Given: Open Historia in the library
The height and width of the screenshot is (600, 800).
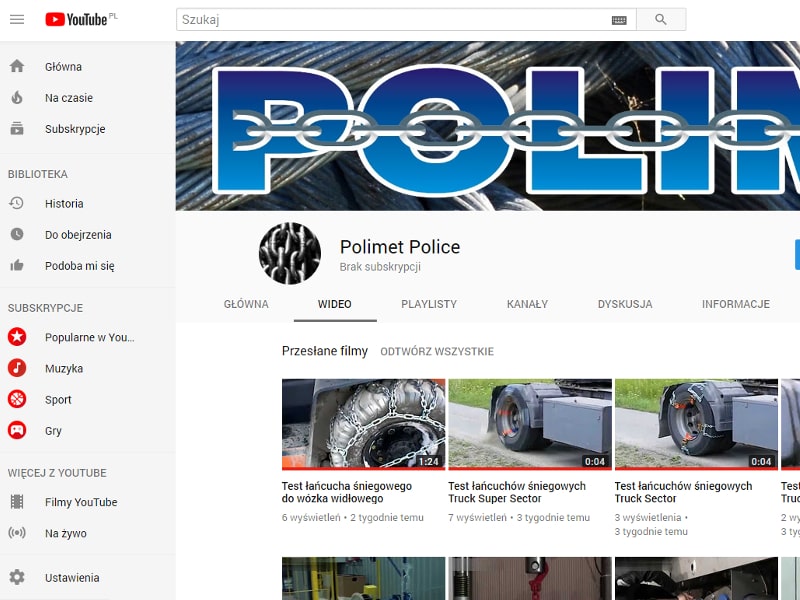Looking at the screenshot, I should pos(64,204).
